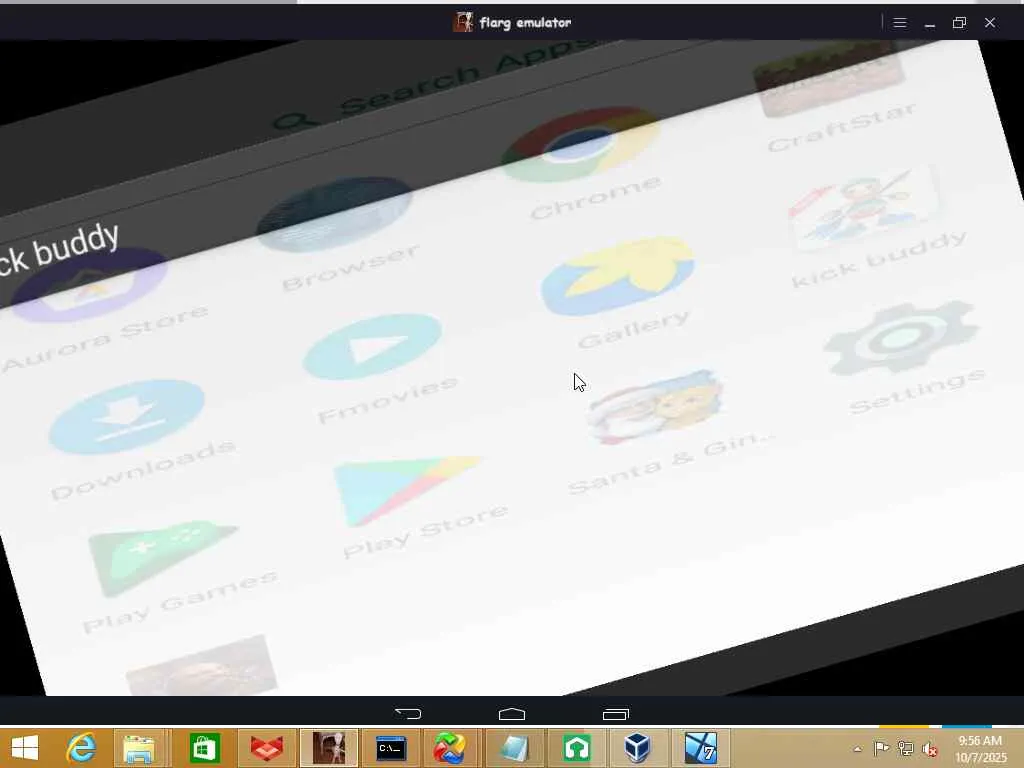This screenshot has width=1024, height=768.
Task: Open File Explorer from the taskbar
Action: click(x=139, y=748)
